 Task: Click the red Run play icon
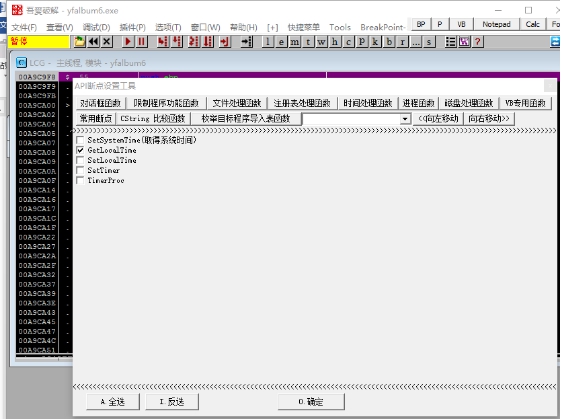pyautogui.click(x=127, y=42)
